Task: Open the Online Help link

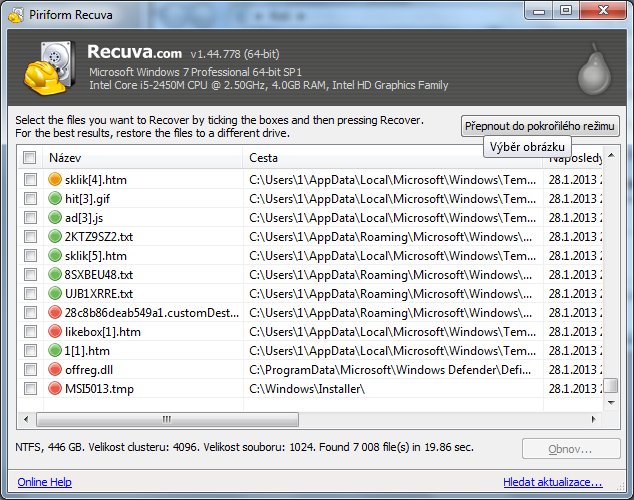Action: point(44,482)
